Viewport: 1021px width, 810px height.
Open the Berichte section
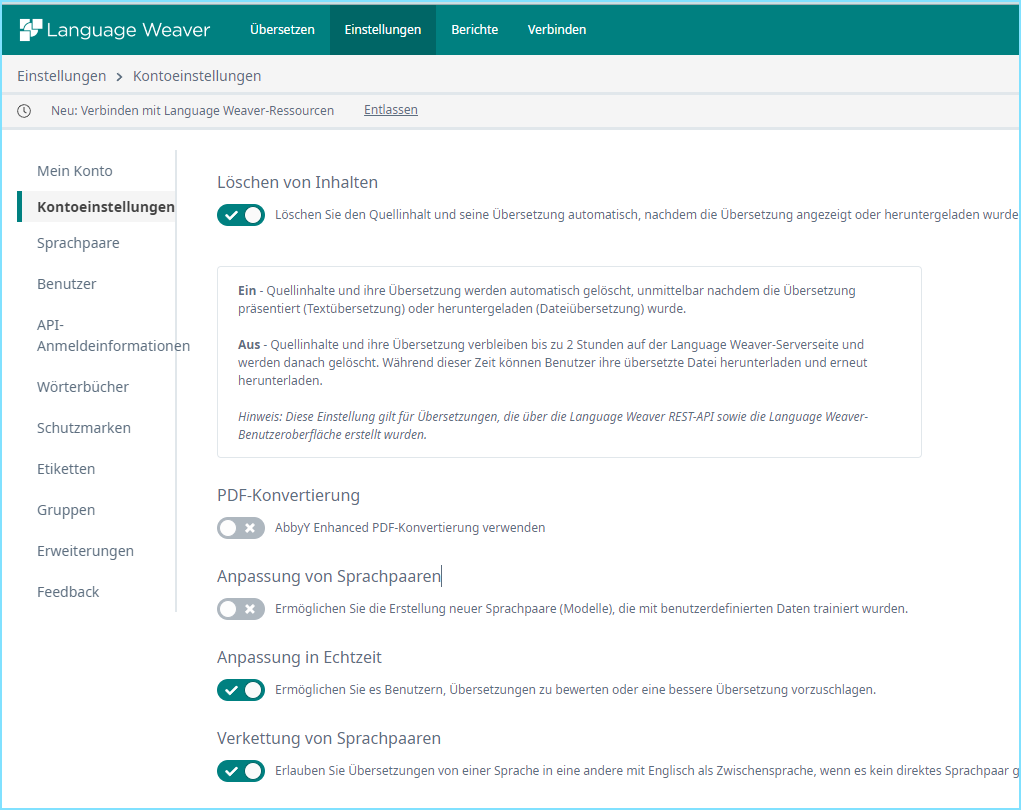[x=474, y=29]
